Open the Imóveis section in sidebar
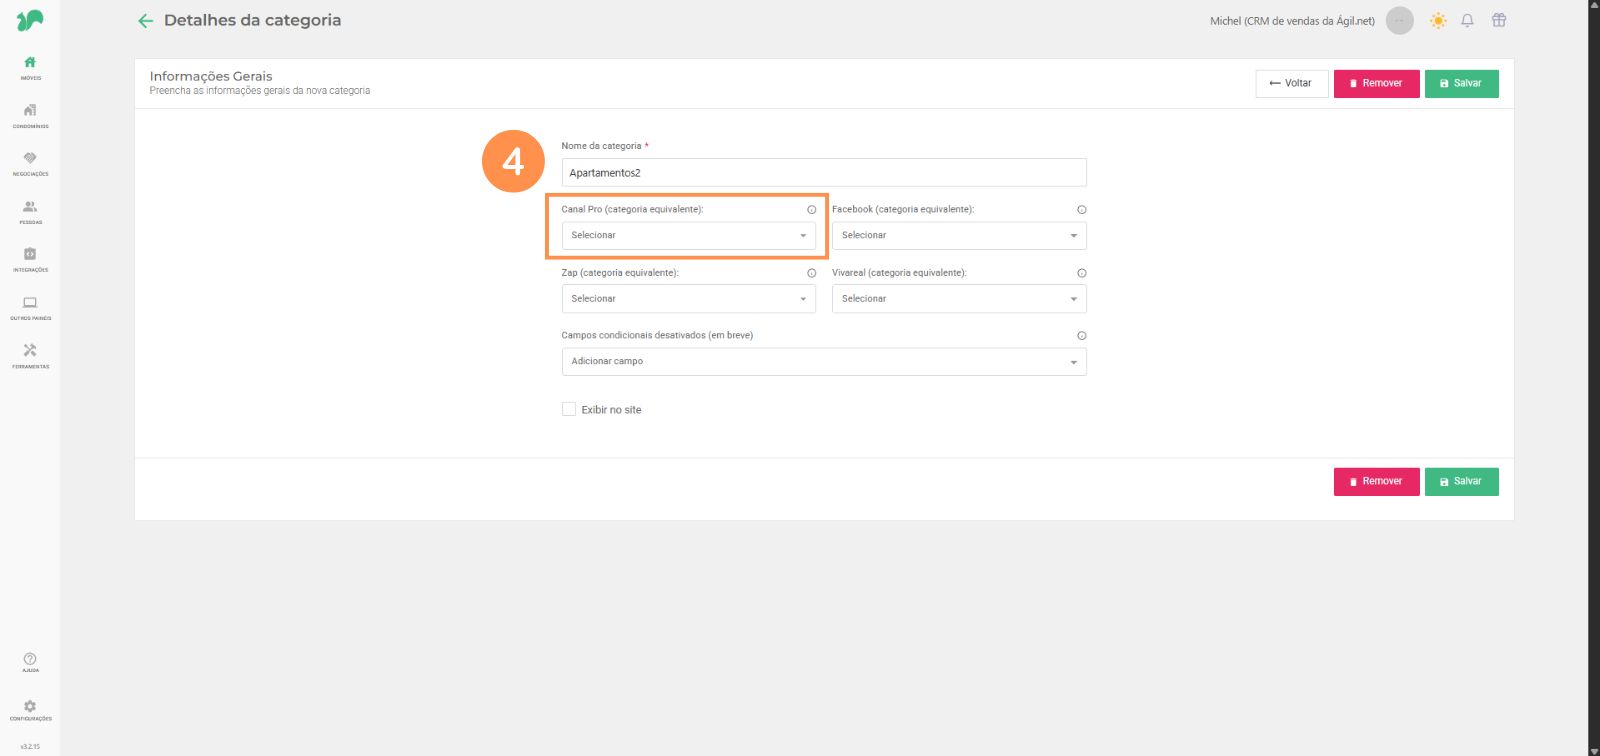1600x756 pixels. pos(30,66)
